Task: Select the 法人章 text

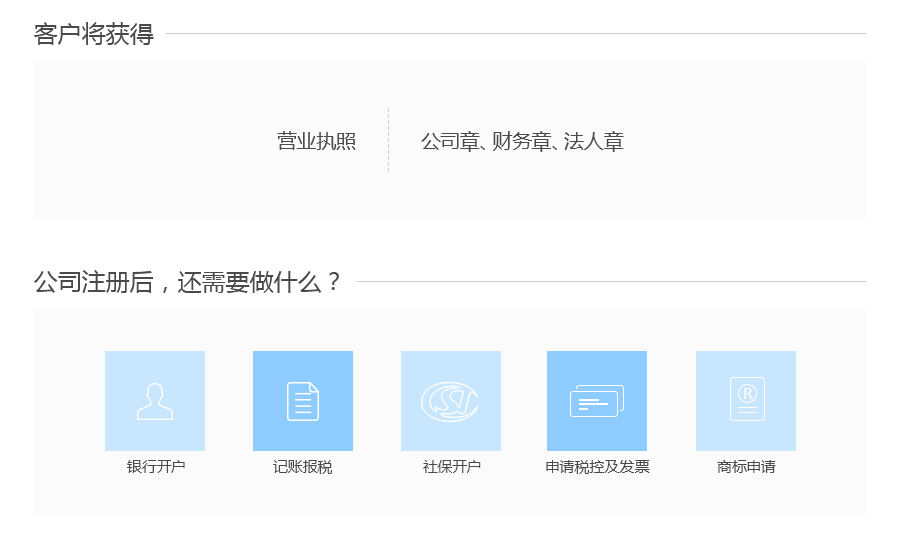Action: click(x=594, y=142)
